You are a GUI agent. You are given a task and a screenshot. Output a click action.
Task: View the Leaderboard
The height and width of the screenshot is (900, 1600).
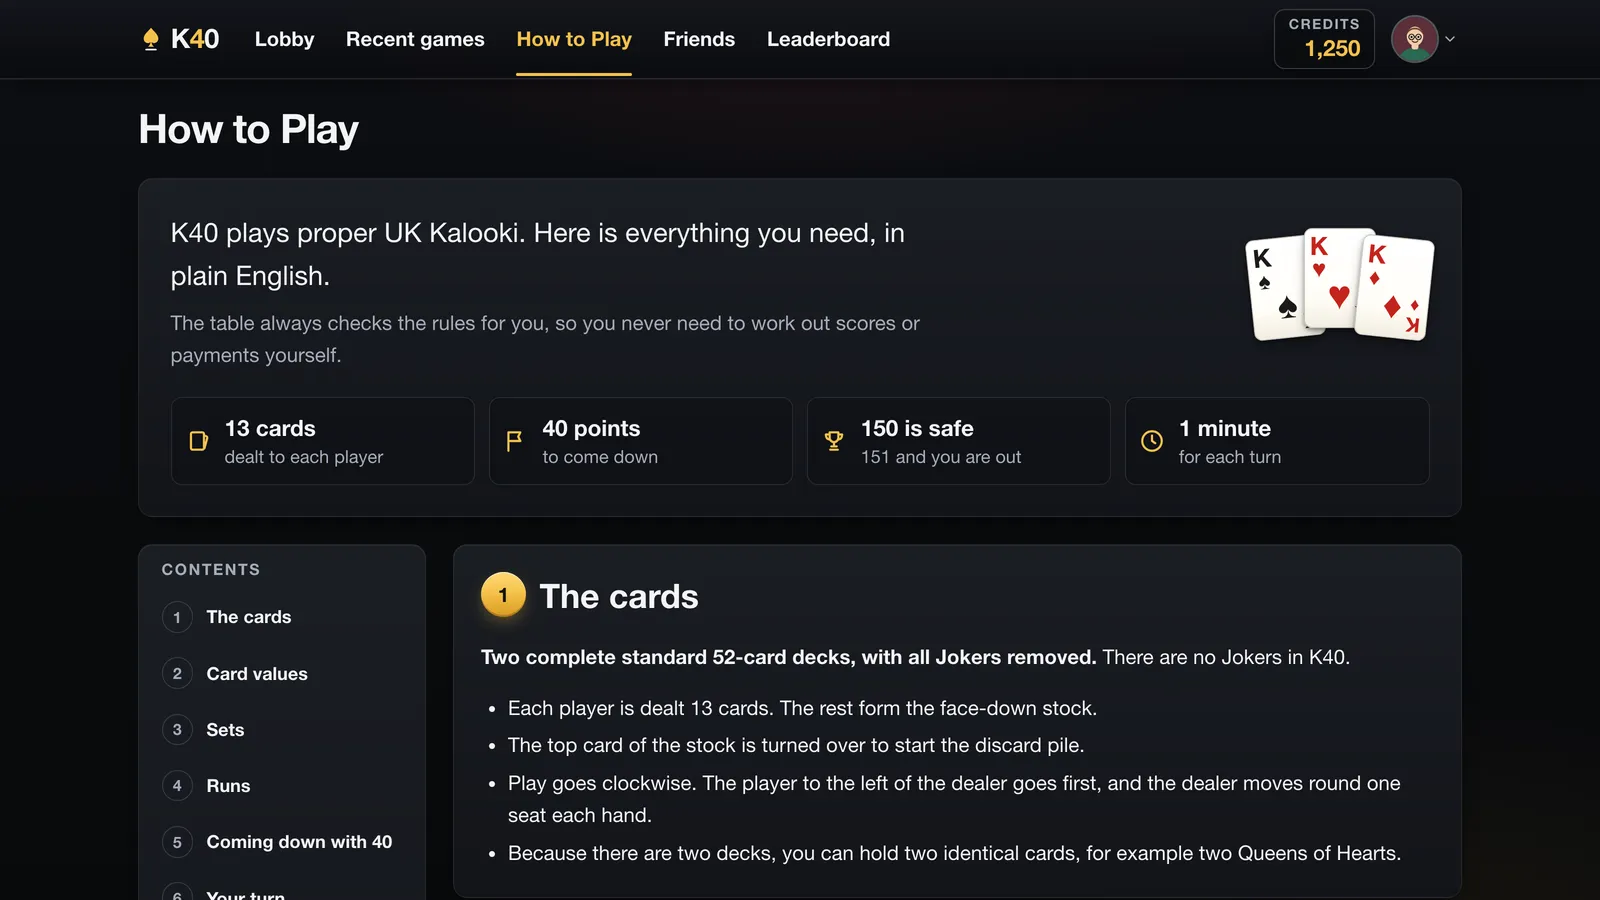pos(828,39)
